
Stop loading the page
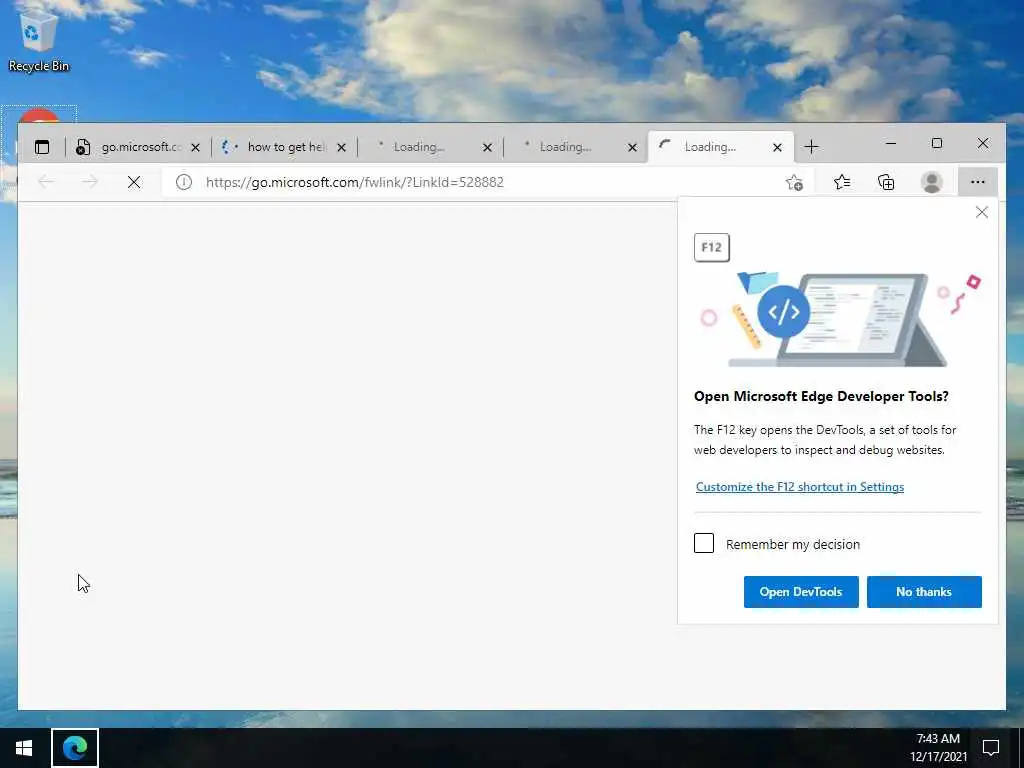134,182
